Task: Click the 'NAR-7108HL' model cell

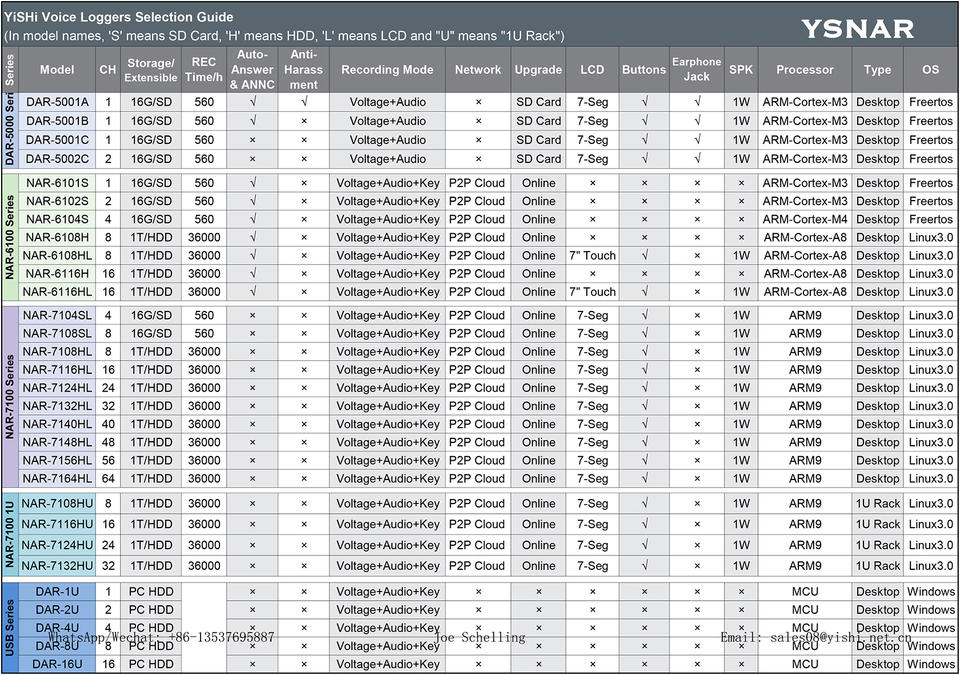Action: 57,352
